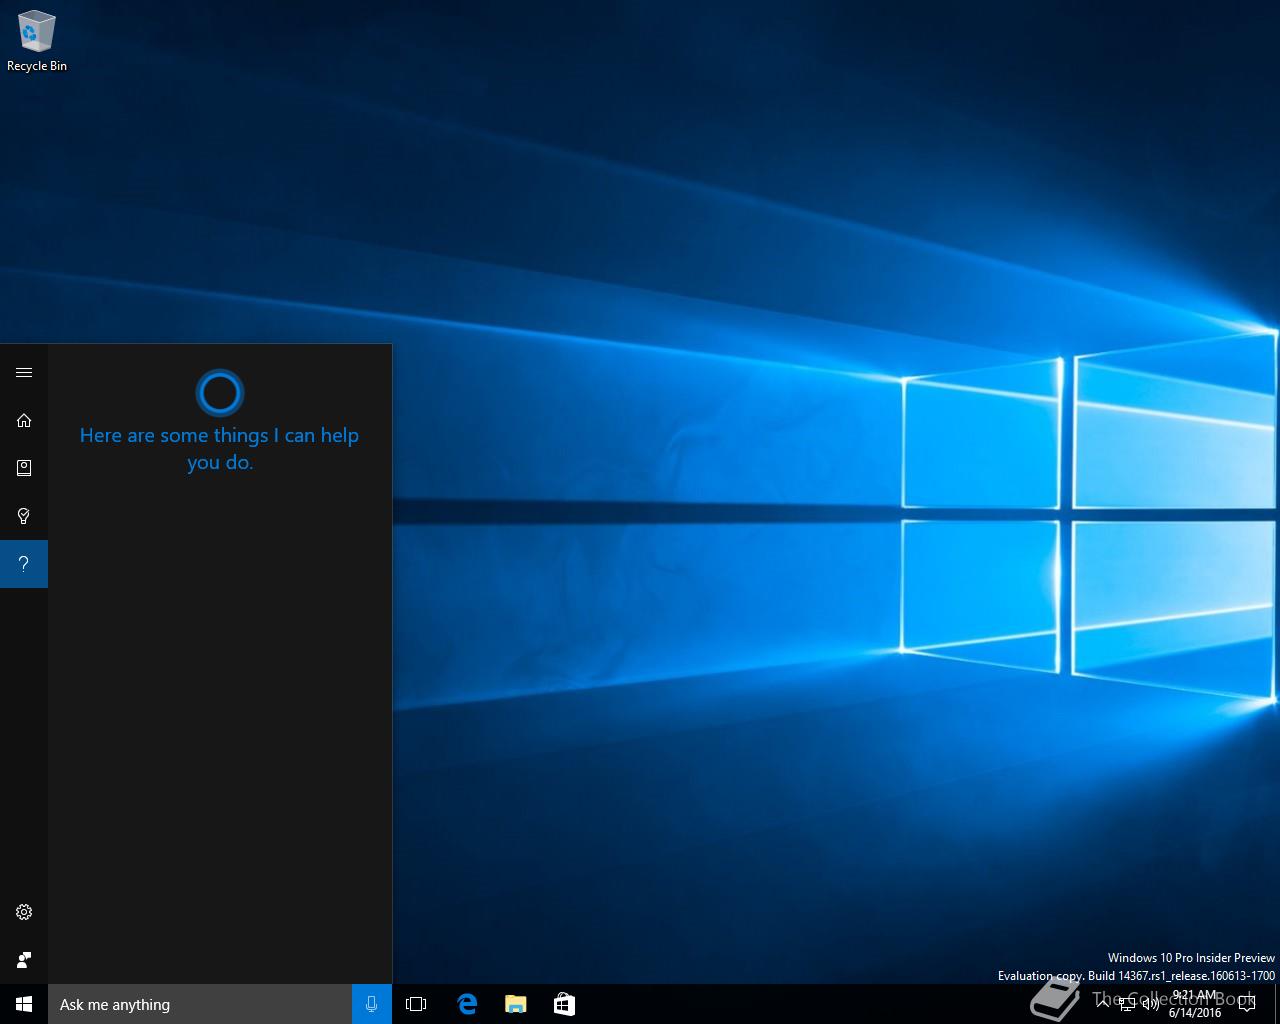Viewport: 1280px width, 1024px height.
Task: Open Cortana reminders lightbulb icon
Action: (24, 516)
